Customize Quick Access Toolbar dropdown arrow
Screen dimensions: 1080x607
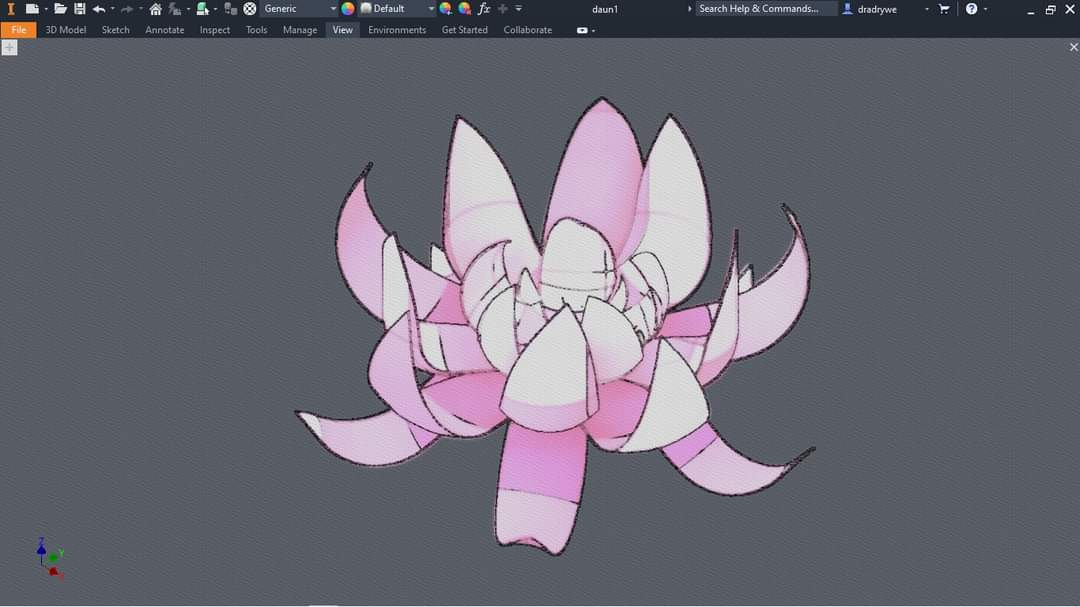(x=519, y=9)
